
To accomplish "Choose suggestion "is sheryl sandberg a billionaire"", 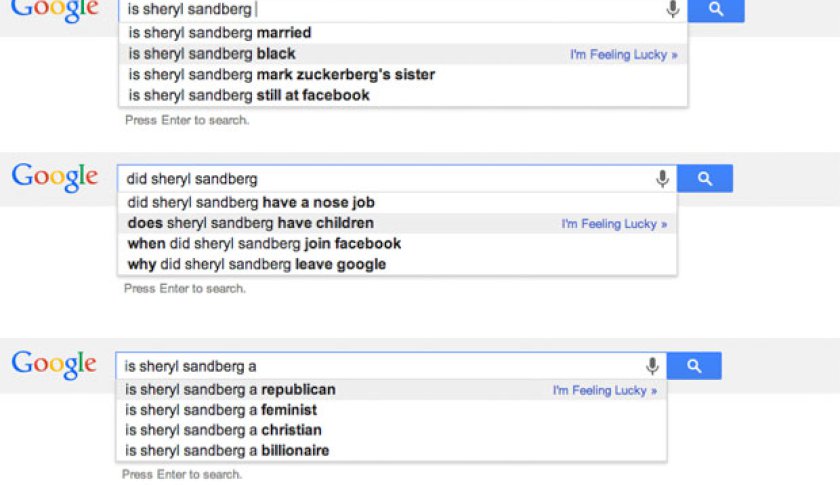I will (x=226, y=450).
